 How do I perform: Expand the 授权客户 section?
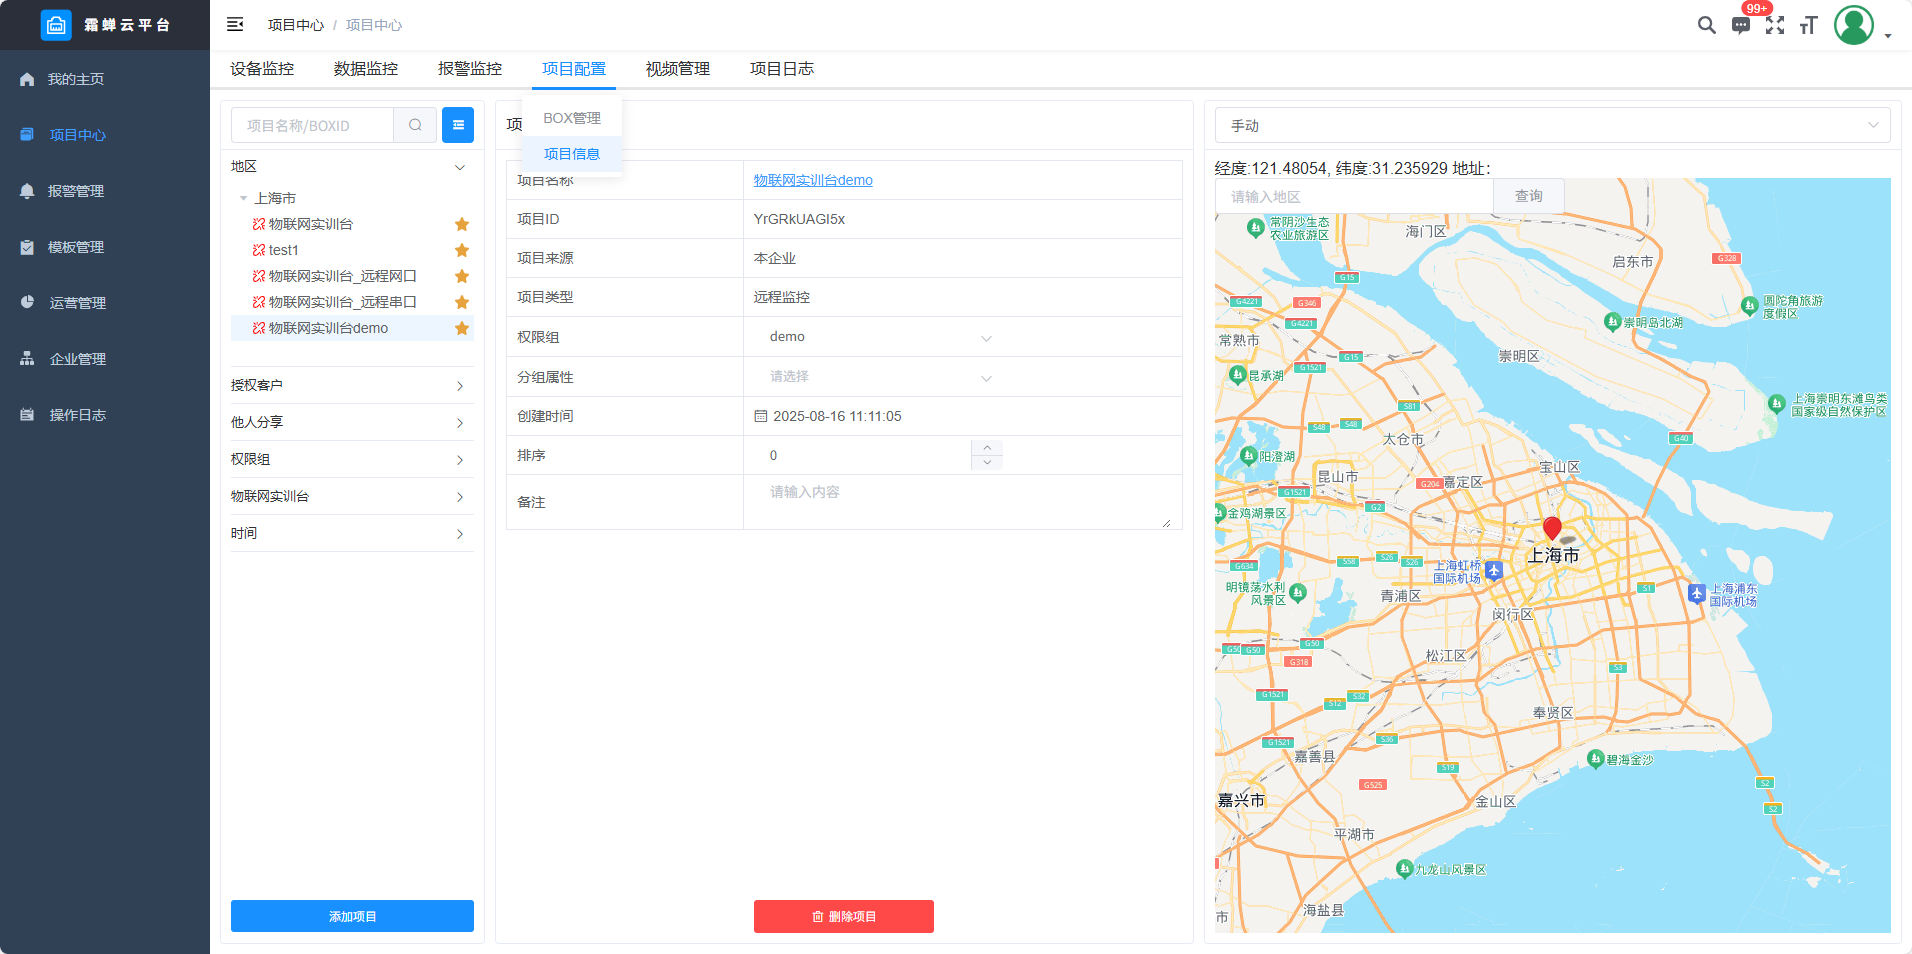point(350,386)
